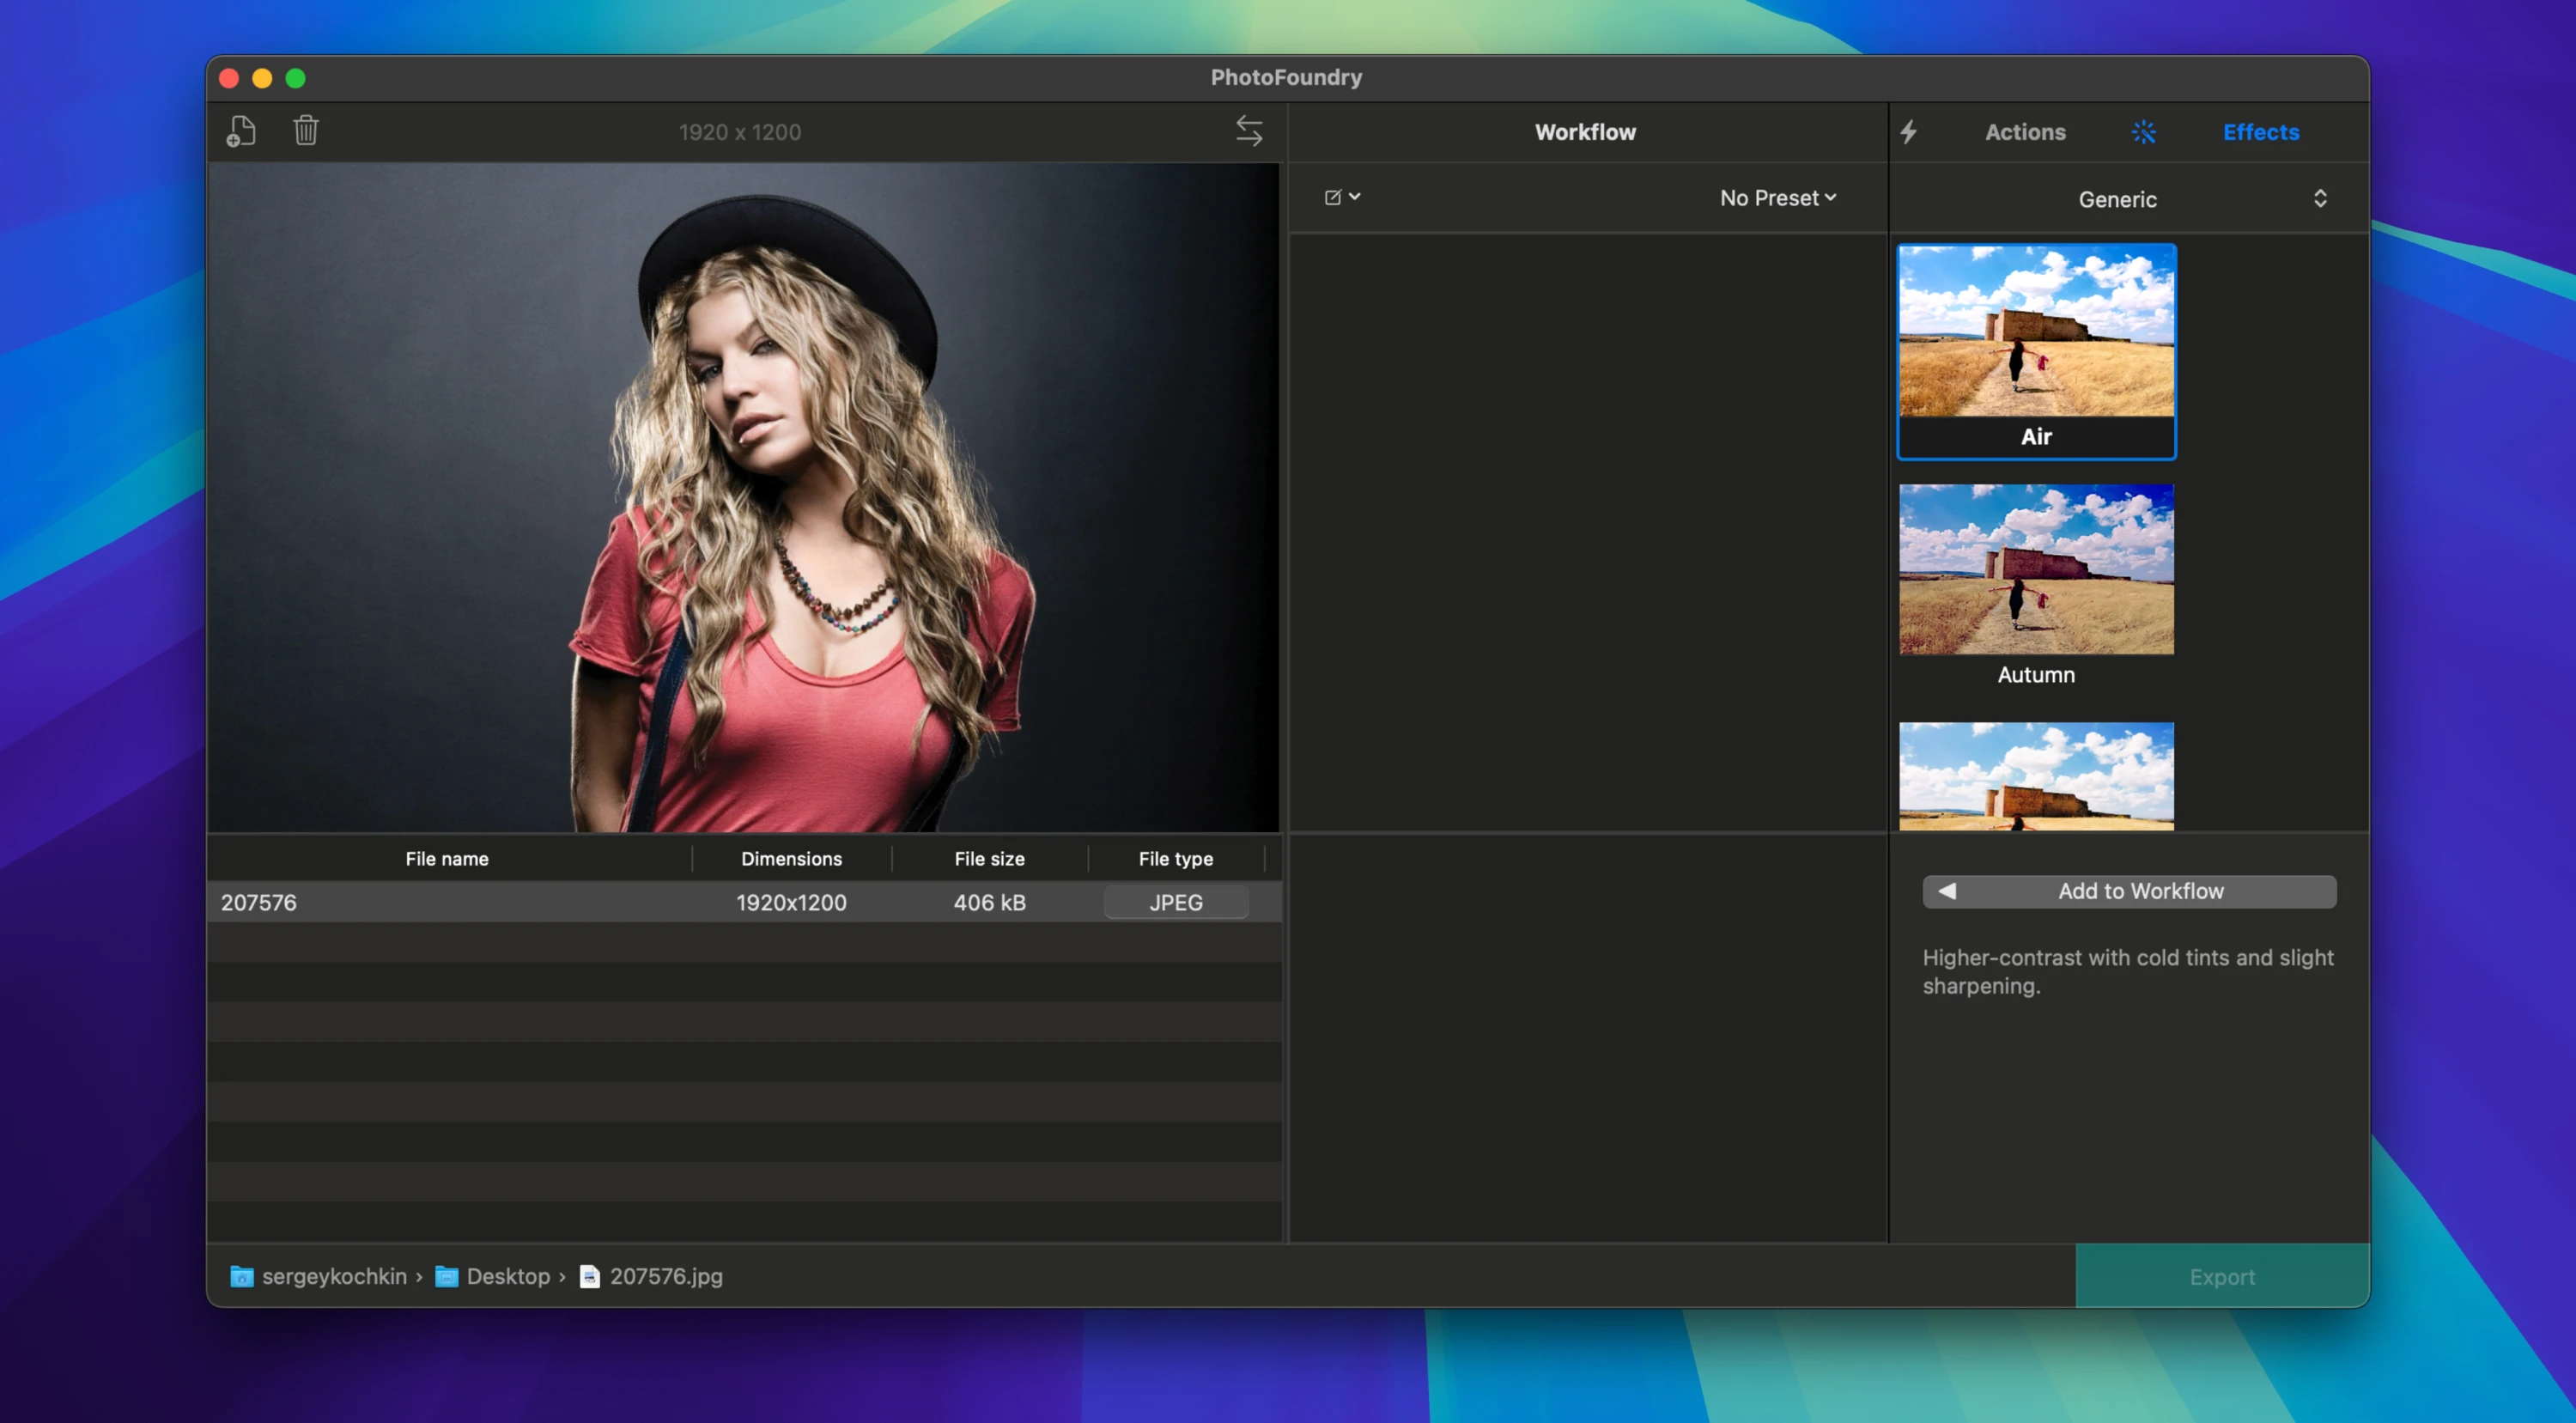Sort by the File name column header
Viewport: 2576px width, 1423px height.
(x=447, y=859)
